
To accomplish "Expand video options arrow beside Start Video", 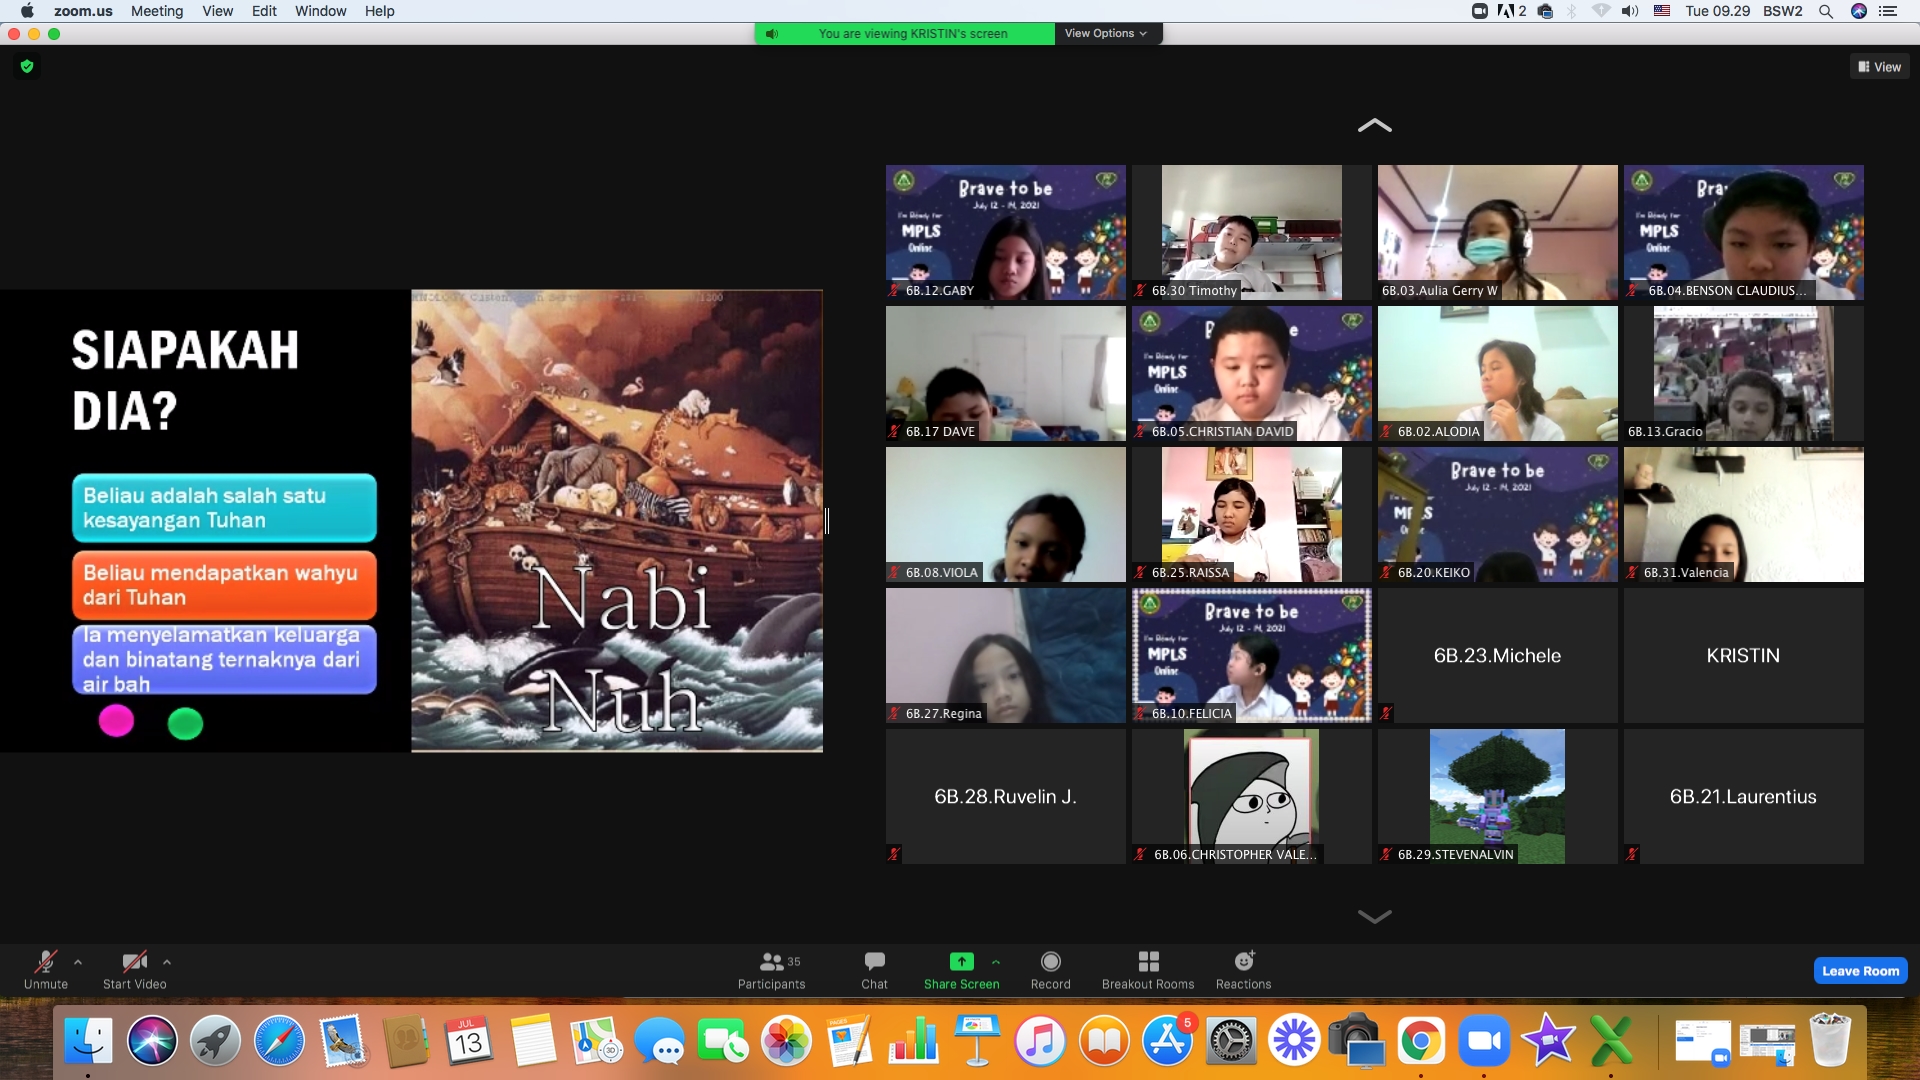I will click(x=167, y=962).
